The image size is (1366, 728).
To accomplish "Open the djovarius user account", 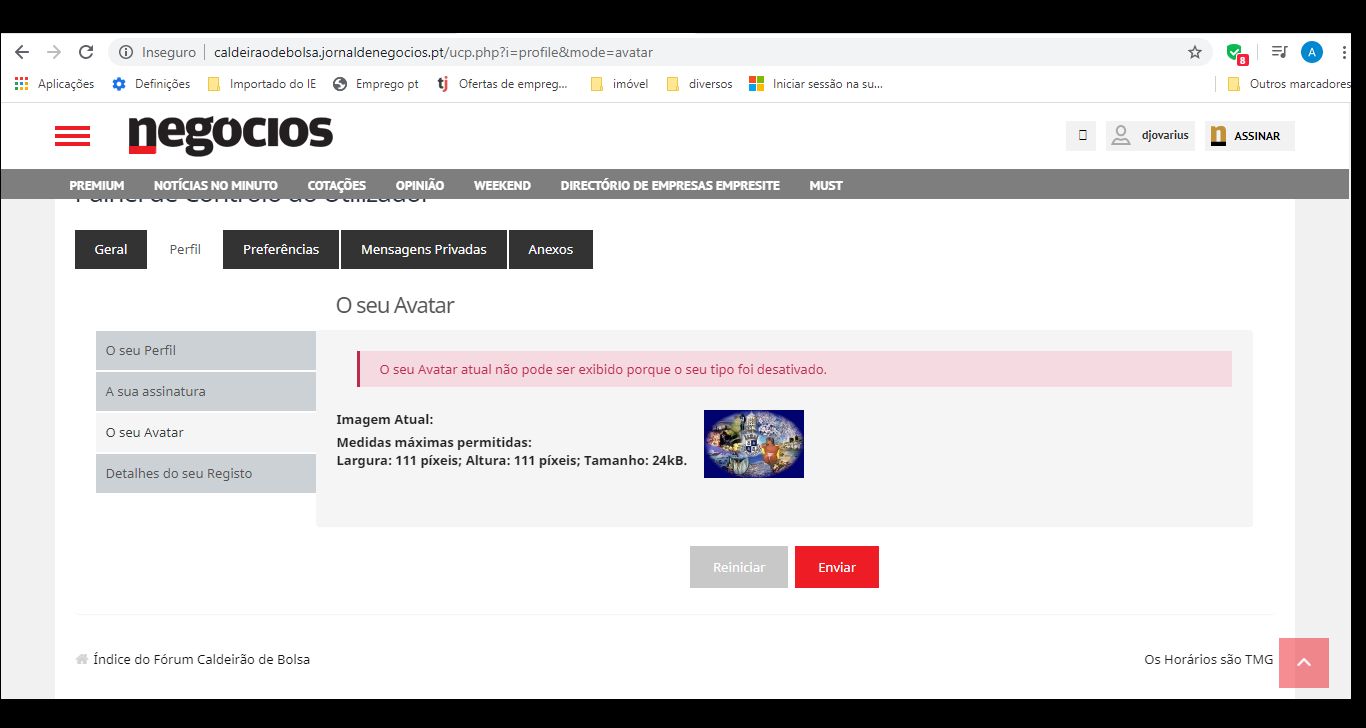I will [x=1150, y=135].
